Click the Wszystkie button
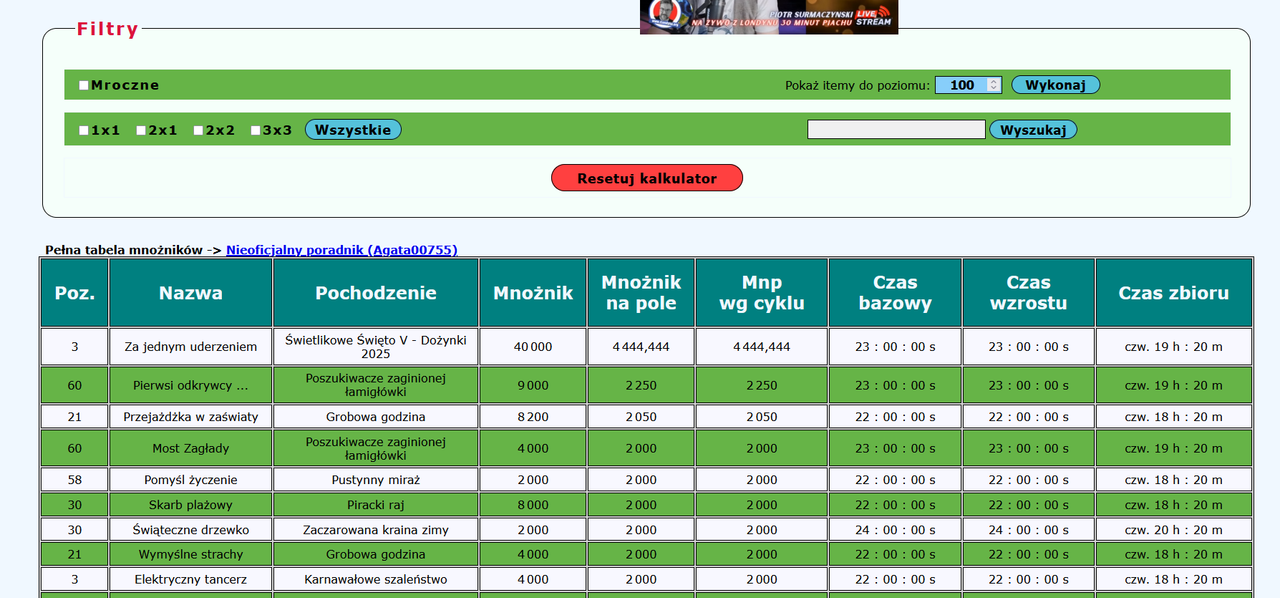Image resolution: width=1280 pixels, height=598 pixels. point(353,130)
